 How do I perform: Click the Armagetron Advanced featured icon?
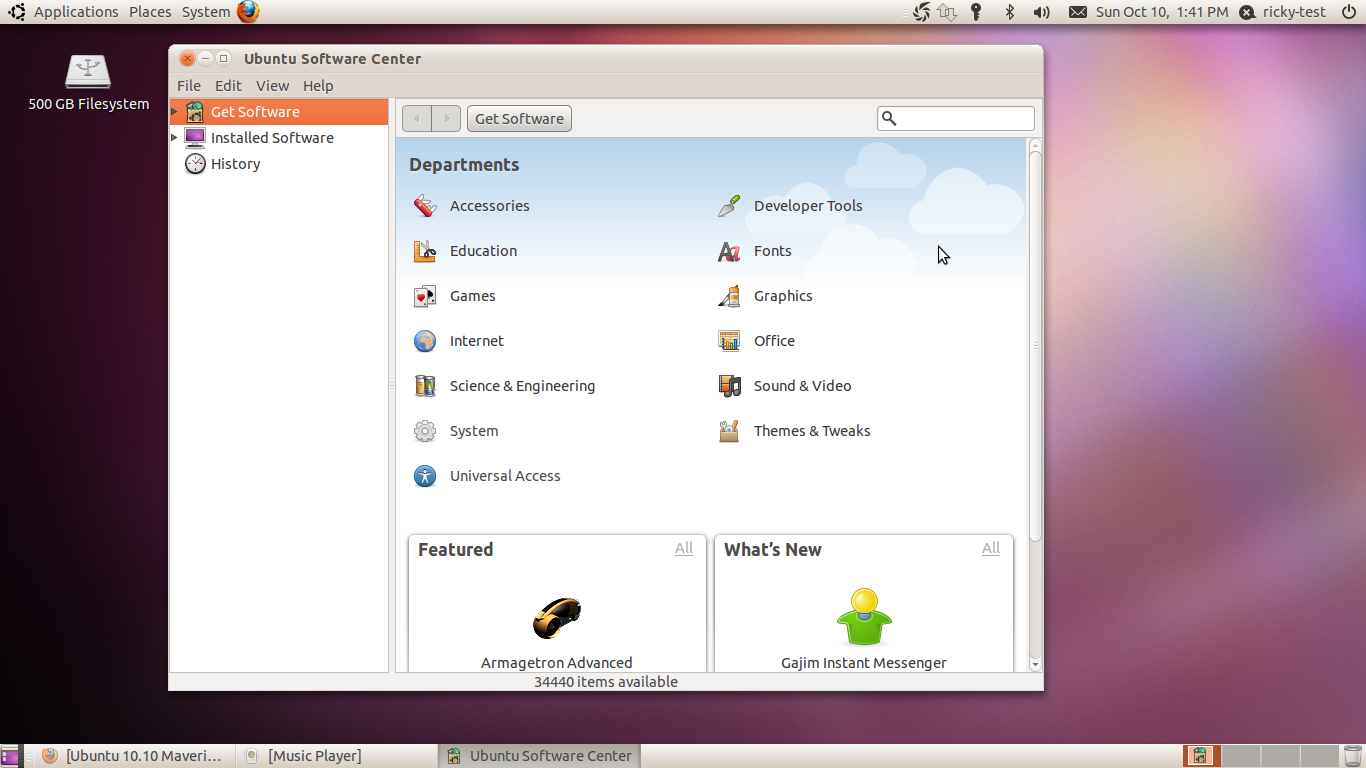click(x=557, y=618)
